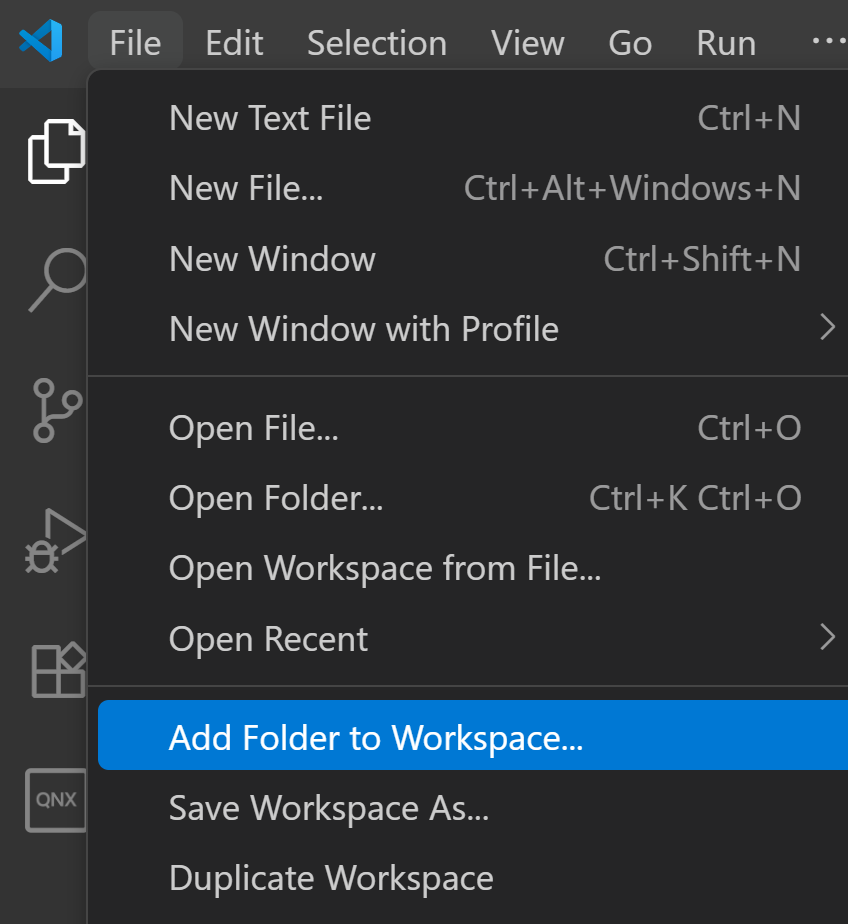Open the Edit menu
This screenshot has width=848, height=924.
(x=234, y=43)
